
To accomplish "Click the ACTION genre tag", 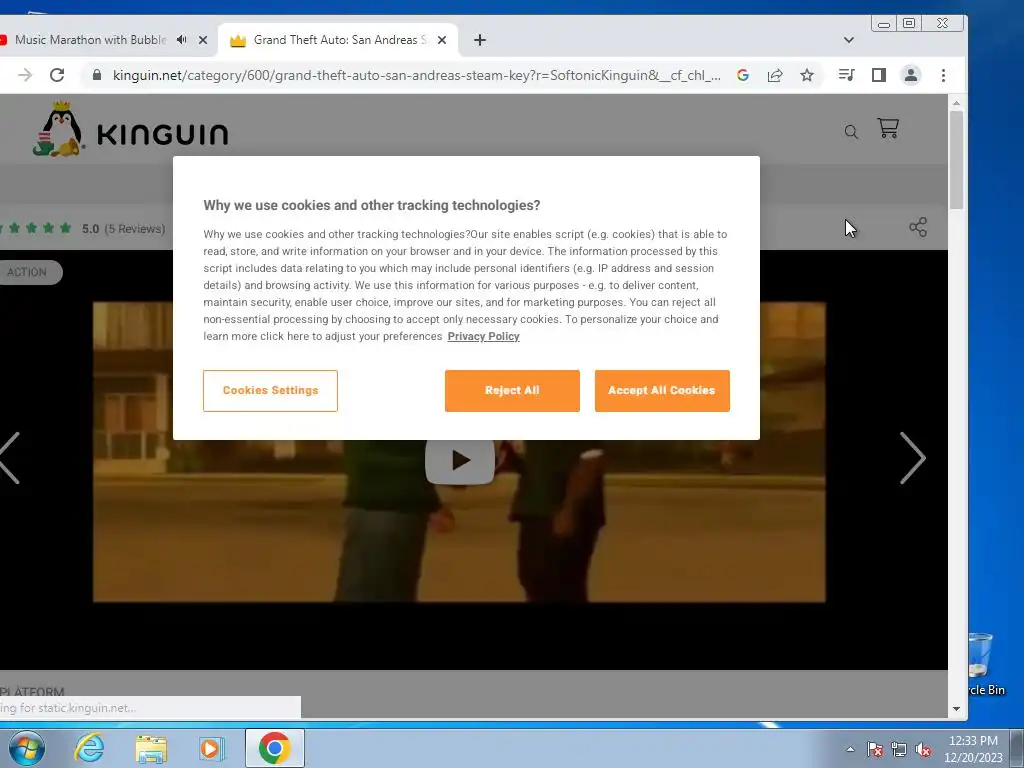I will coord(27,272).
